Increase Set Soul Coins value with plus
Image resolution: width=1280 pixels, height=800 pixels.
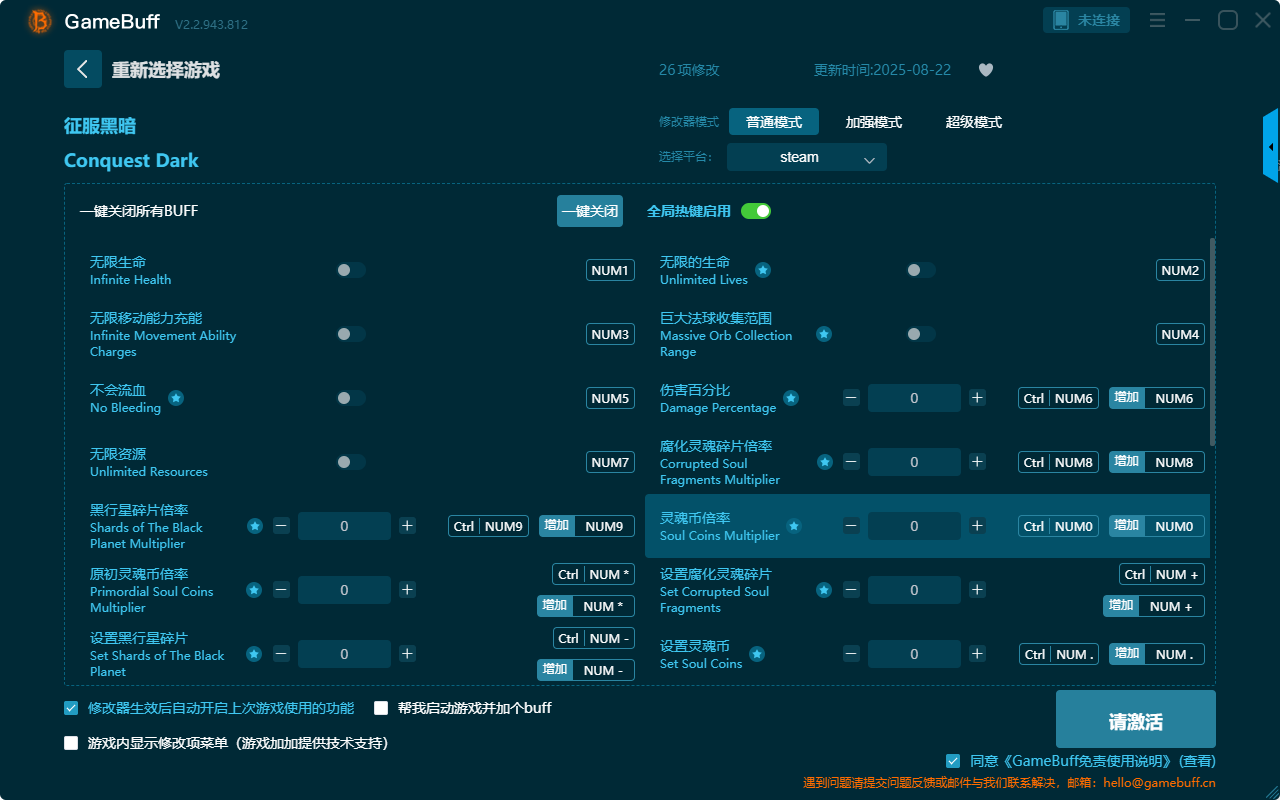tap(977, 654)
